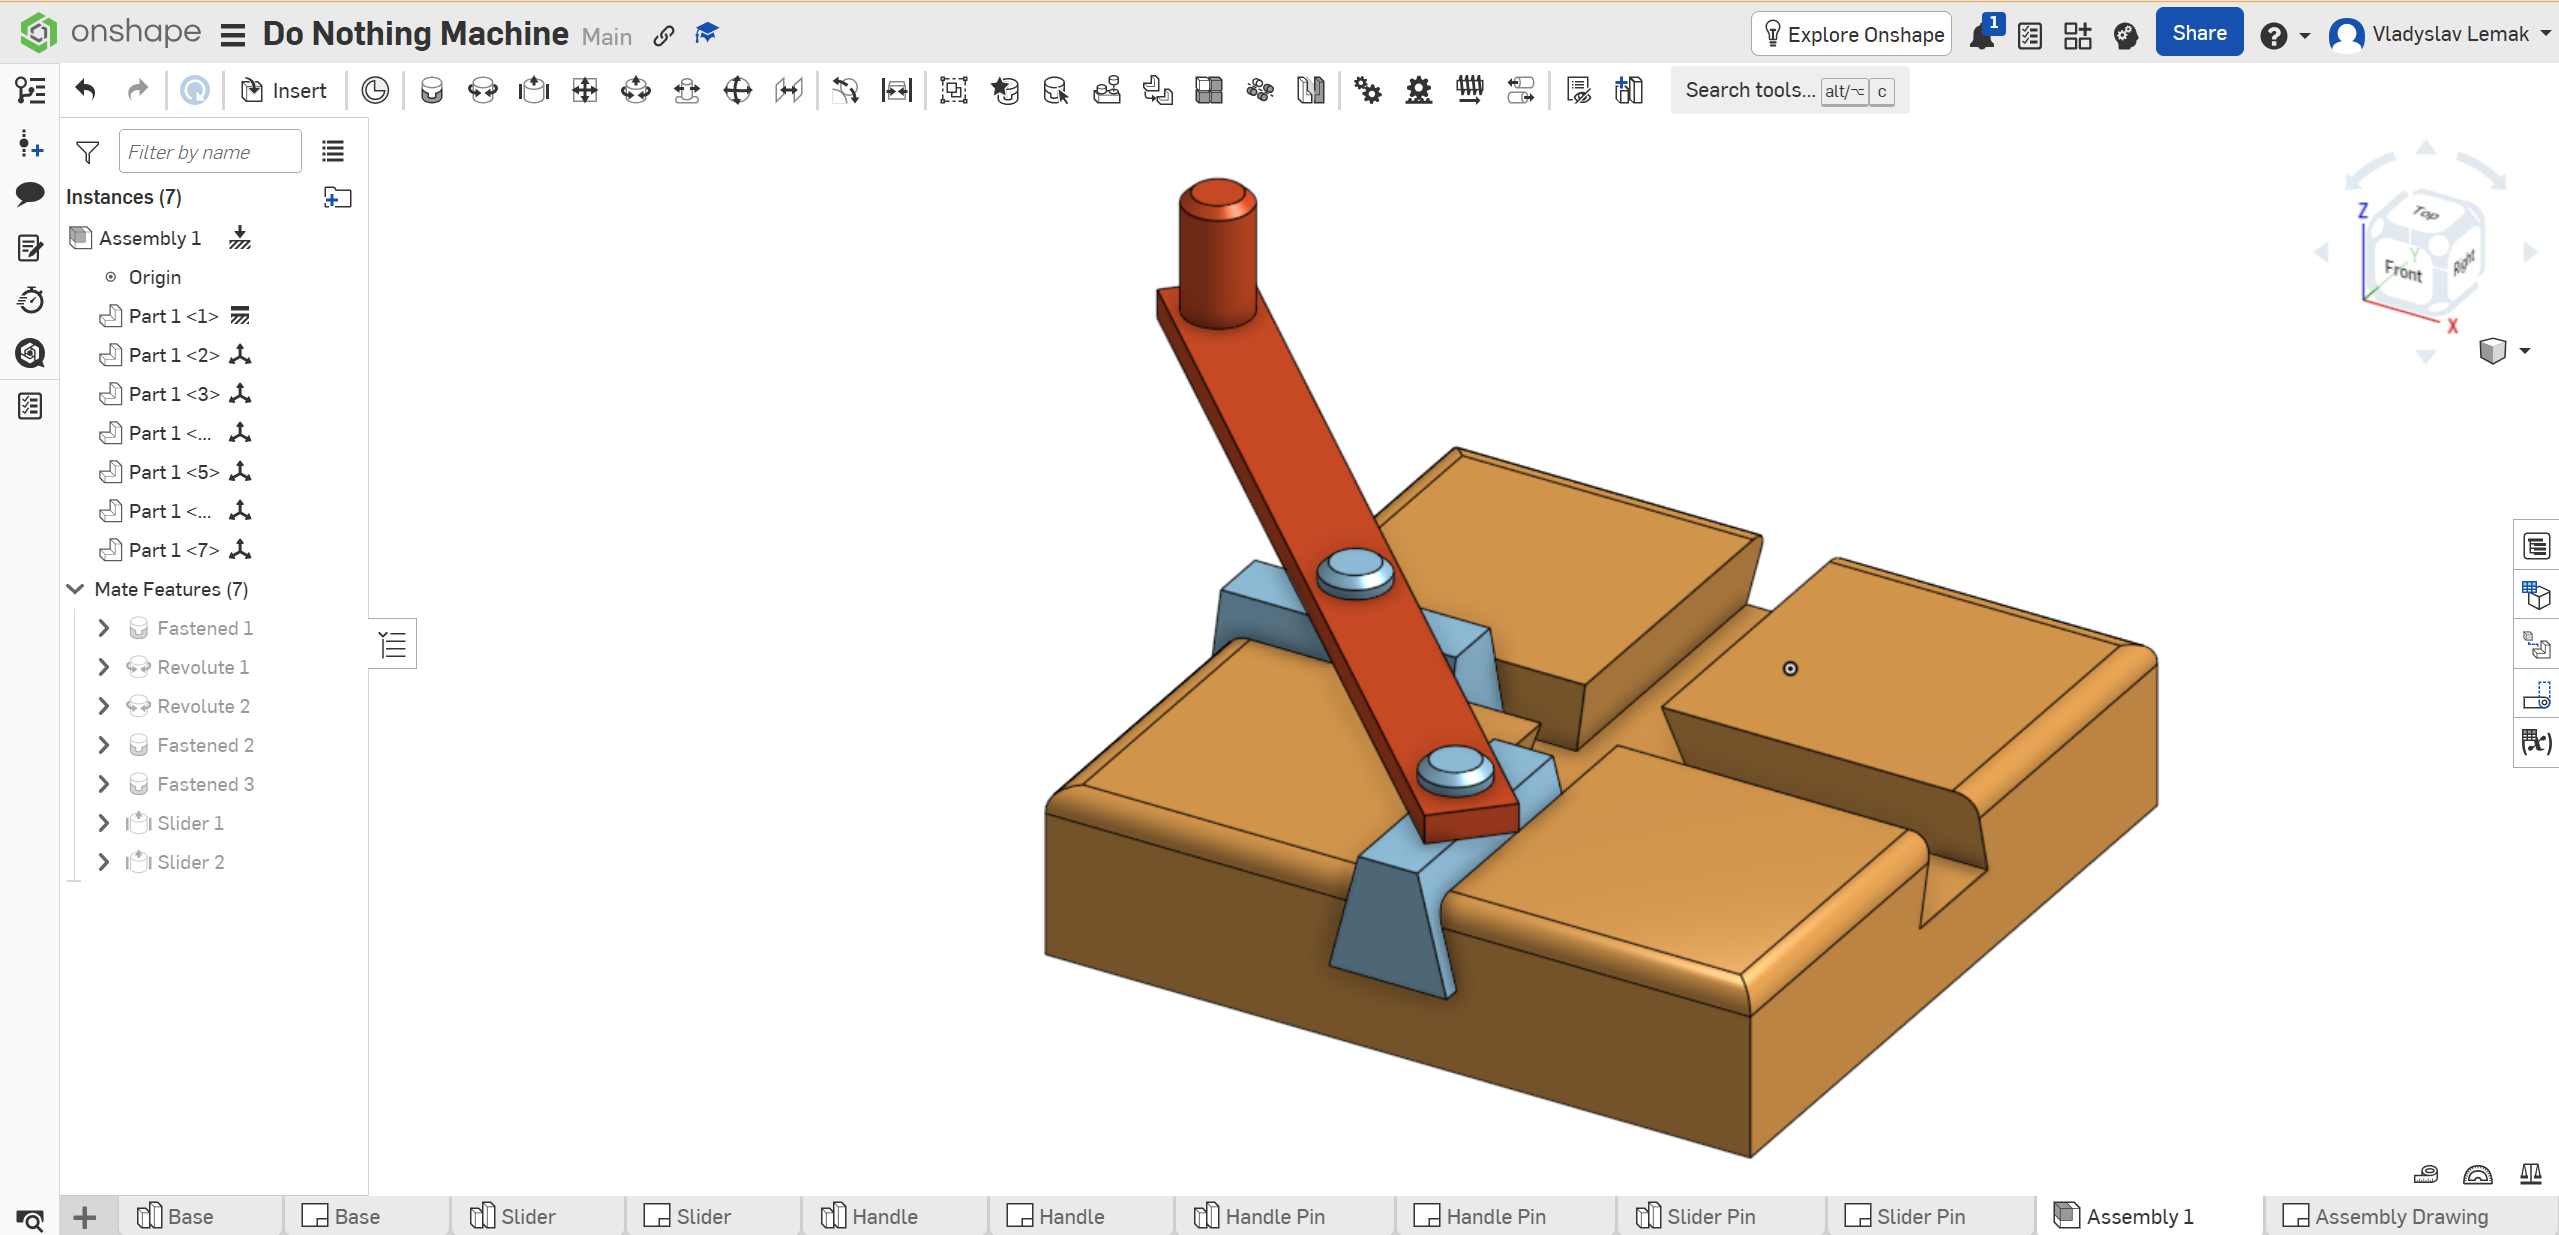Viewport: 2559px width, 1235px height.
Task: Toggle the instance list view icon
Action: click(x=333, y=152)
